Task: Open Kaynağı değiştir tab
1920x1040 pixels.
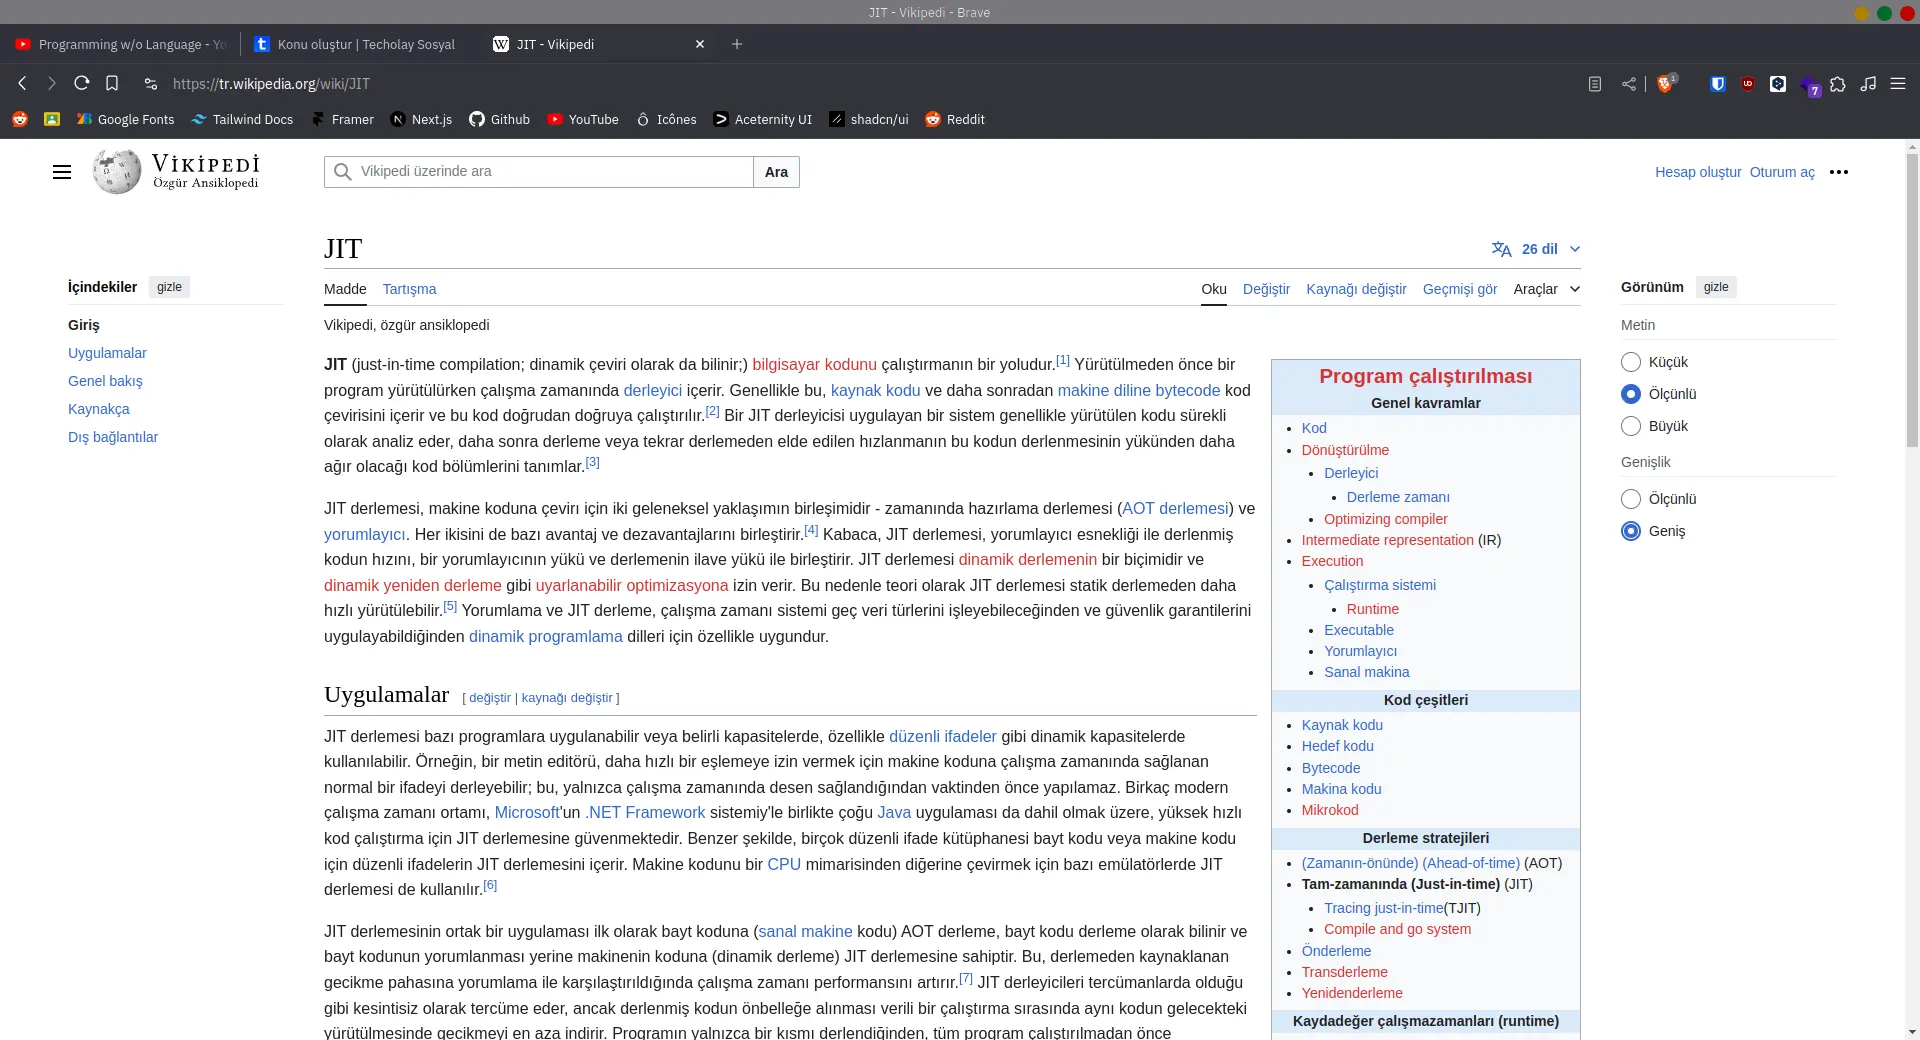Action: [x=1356, y=289]
